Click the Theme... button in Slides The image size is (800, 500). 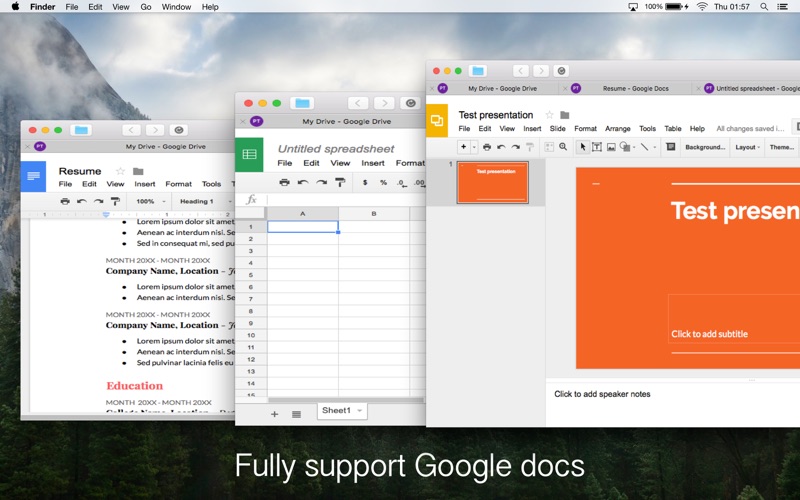pyautogui.click(x=781, y=147)
